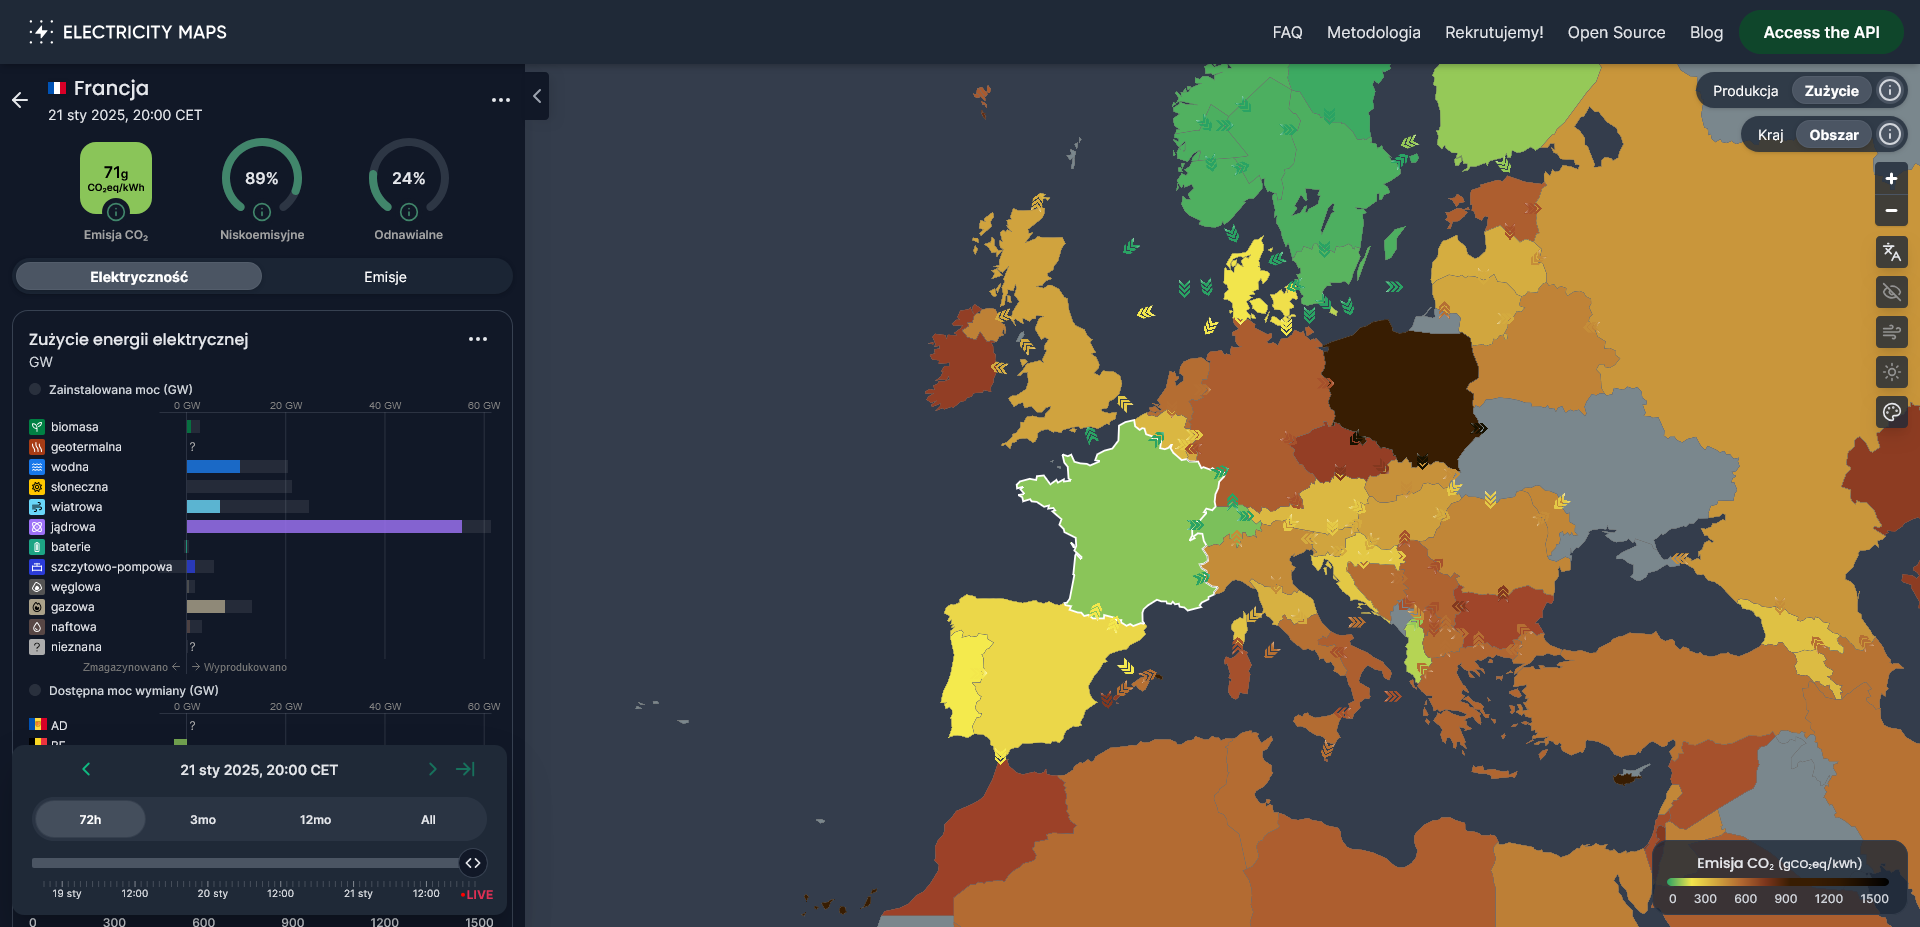Zoom out the map with minus button
Image resolution: width=1920 pixels, height=927 pixels.
pos(1891,211)
